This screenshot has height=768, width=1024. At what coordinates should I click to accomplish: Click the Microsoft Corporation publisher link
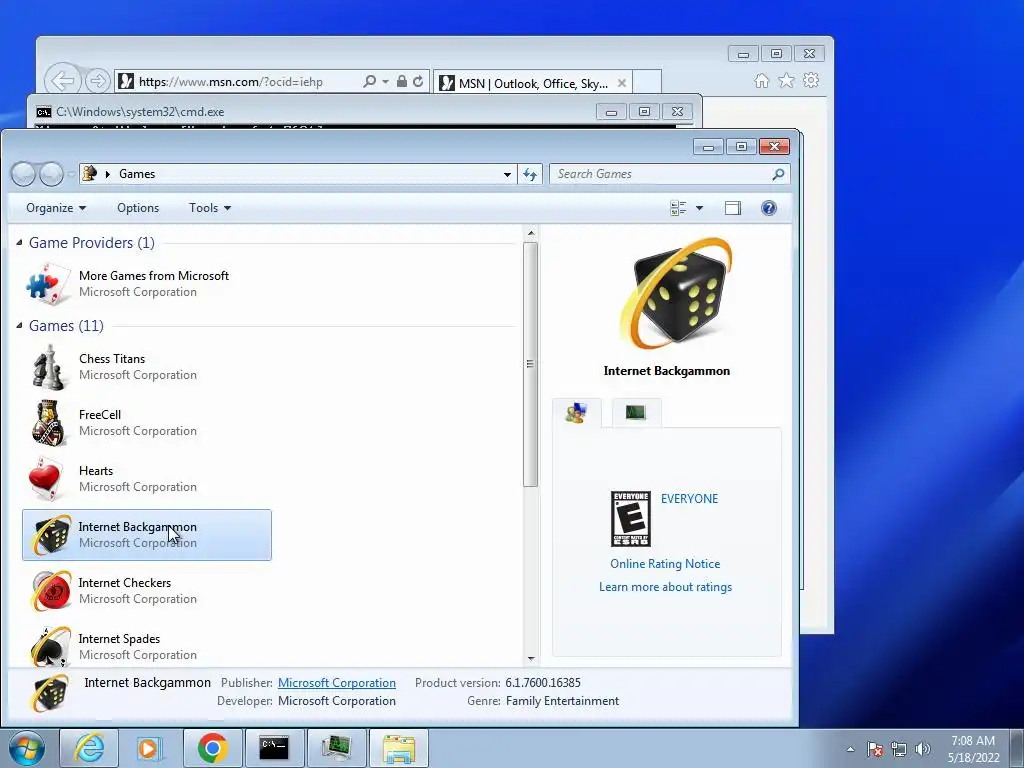click(x=337, y=682)
